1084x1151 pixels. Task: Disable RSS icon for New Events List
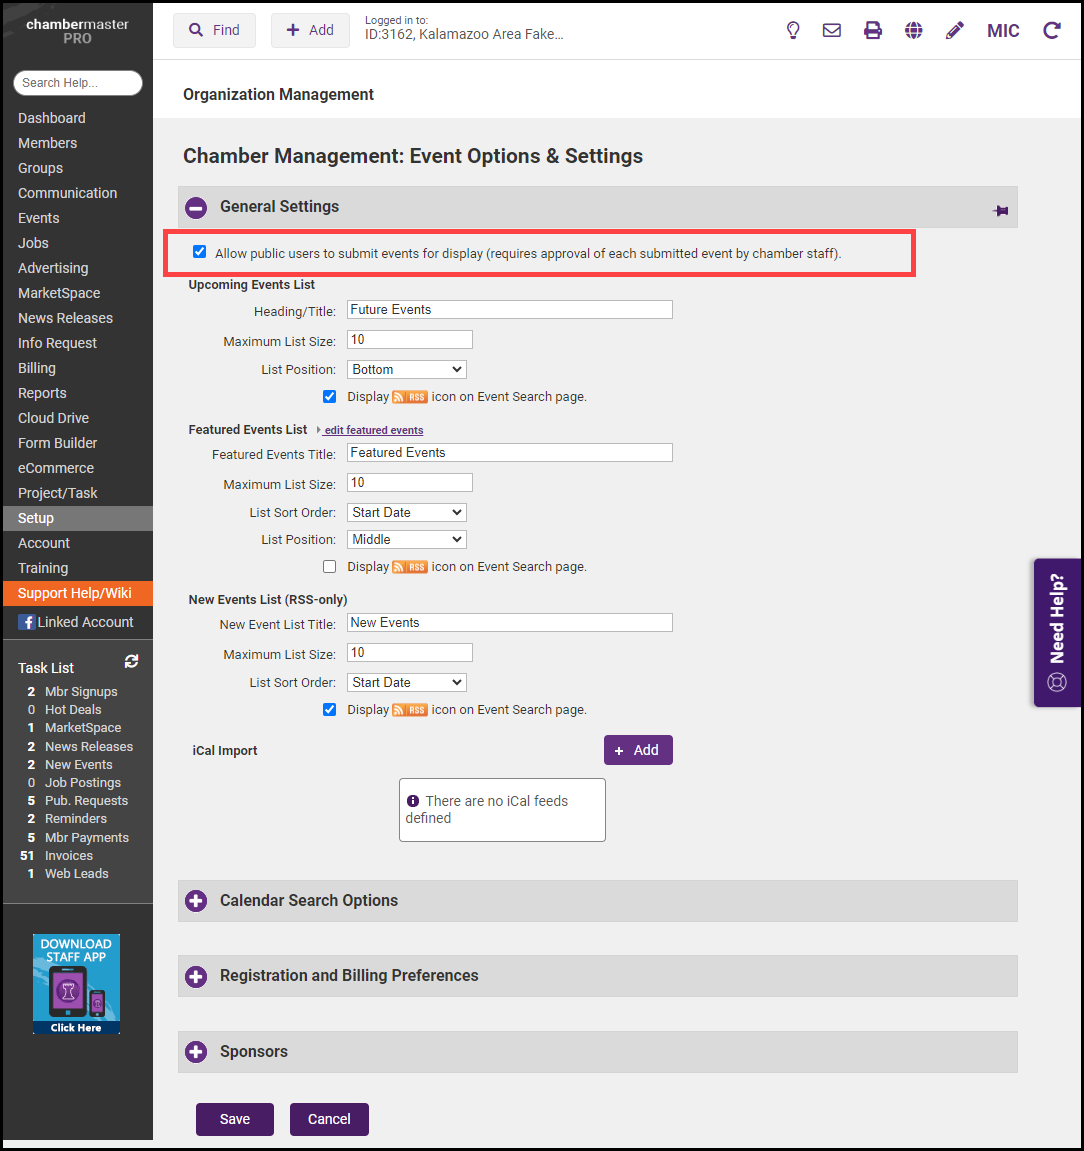pos(330,710)
